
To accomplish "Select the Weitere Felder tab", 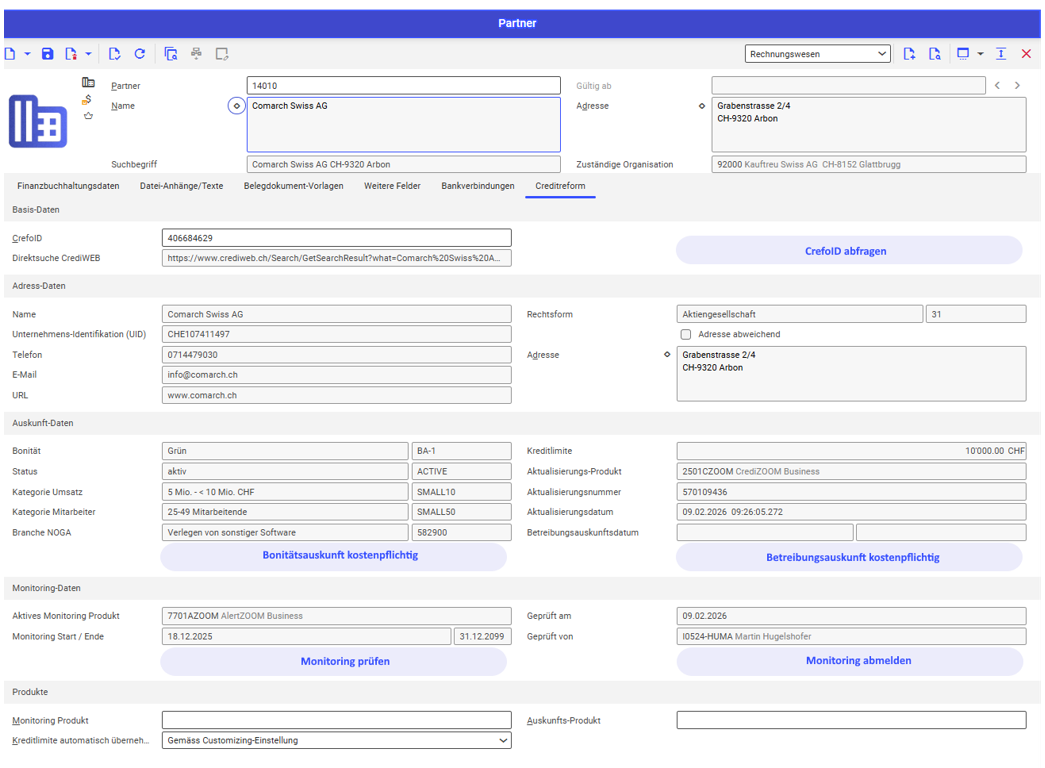I will (392, 186).
